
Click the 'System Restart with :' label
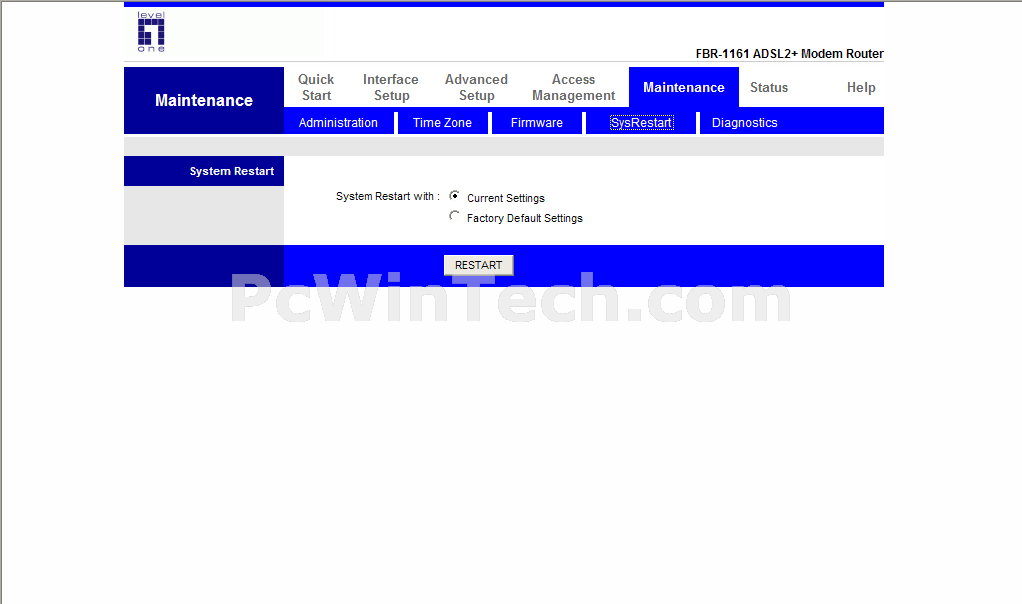(x=388, y=196)
